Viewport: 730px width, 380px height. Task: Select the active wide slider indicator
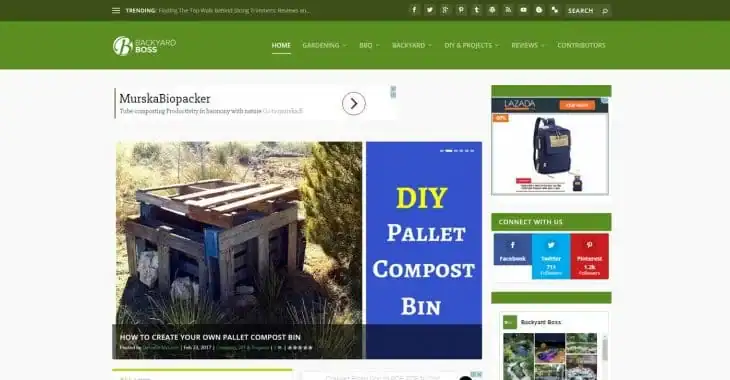[x=449, y=150]
